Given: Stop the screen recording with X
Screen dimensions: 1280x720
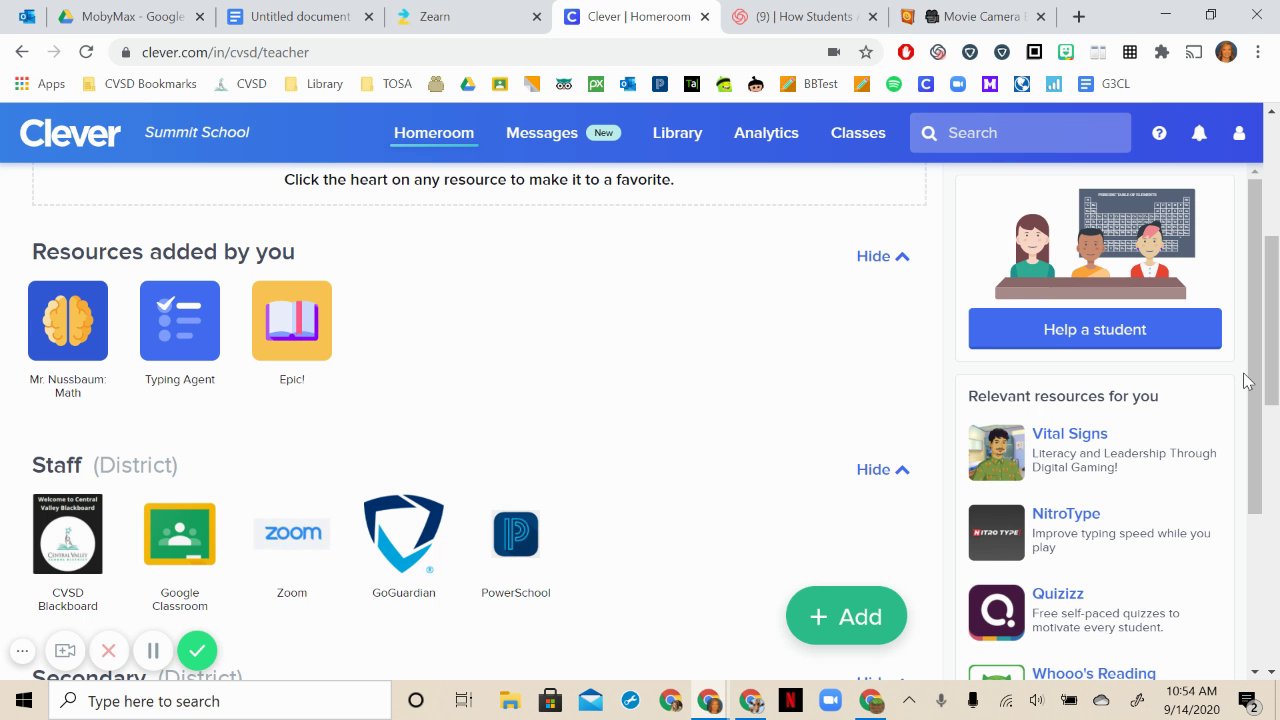Looking at the screenshot, I should [109, 651].
